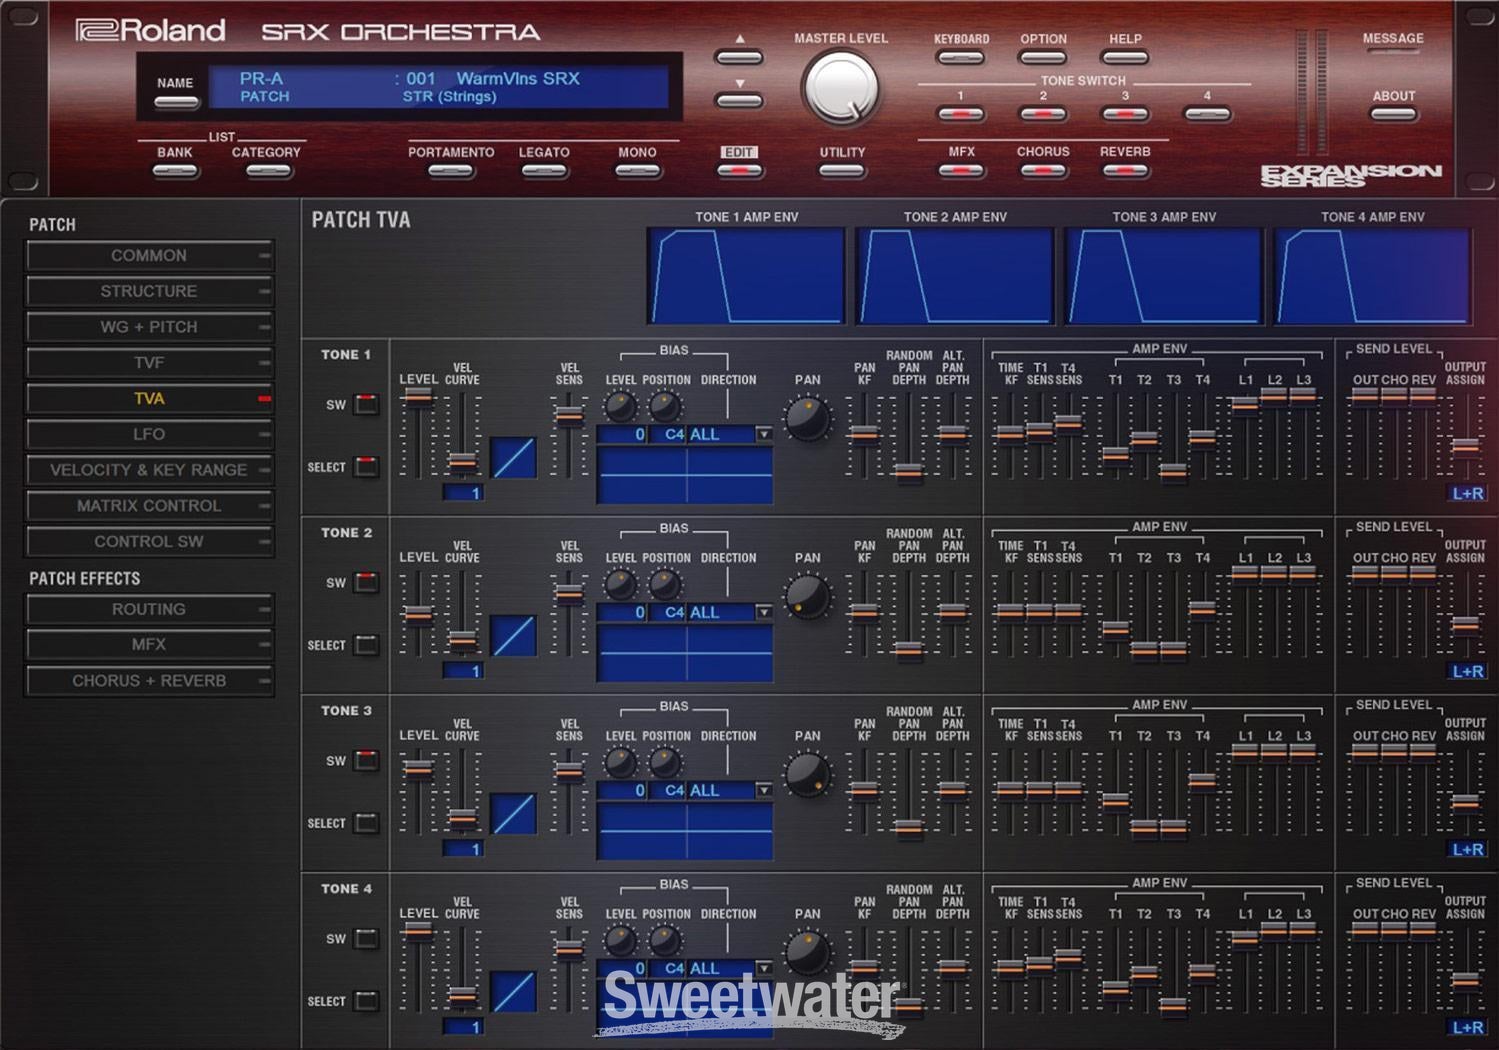Click the Tone 1 output assign L+R field

[x=1467, y=494]
